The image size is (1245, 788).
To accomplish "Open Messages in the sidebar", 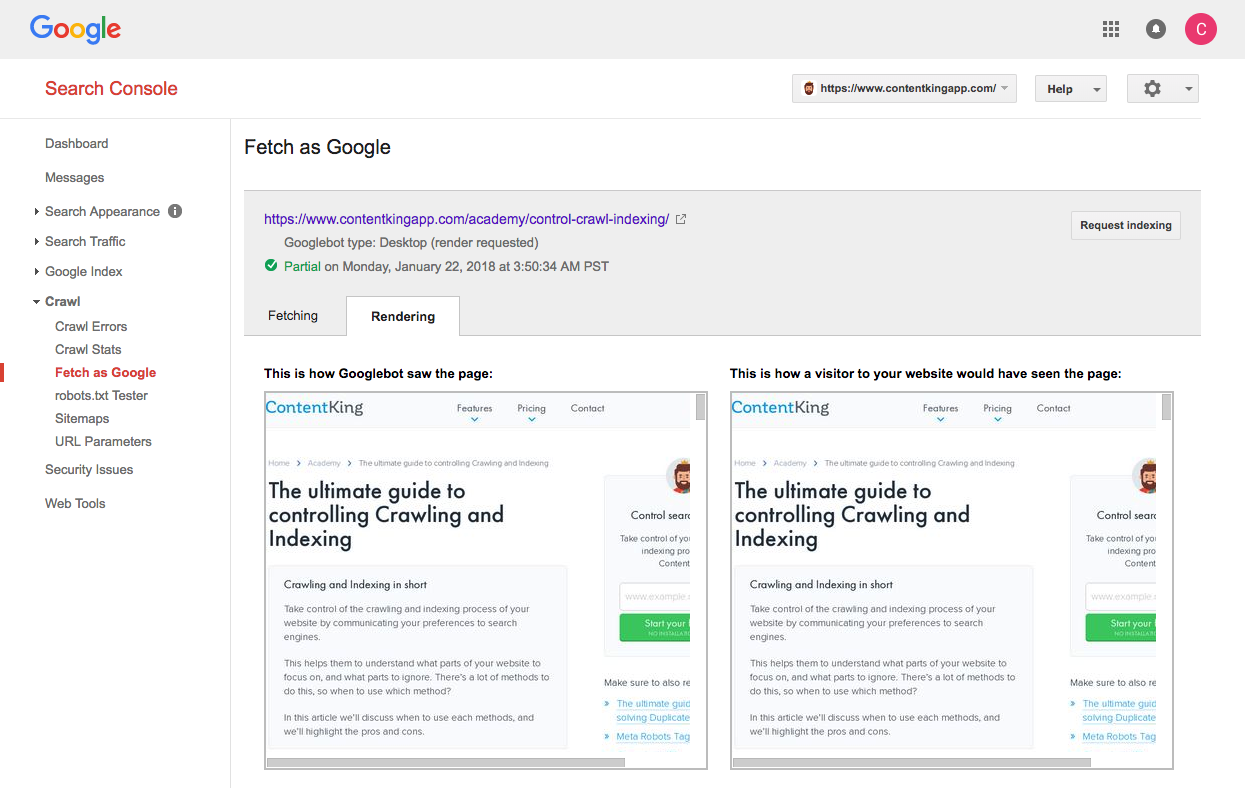I will coord(74,177).
